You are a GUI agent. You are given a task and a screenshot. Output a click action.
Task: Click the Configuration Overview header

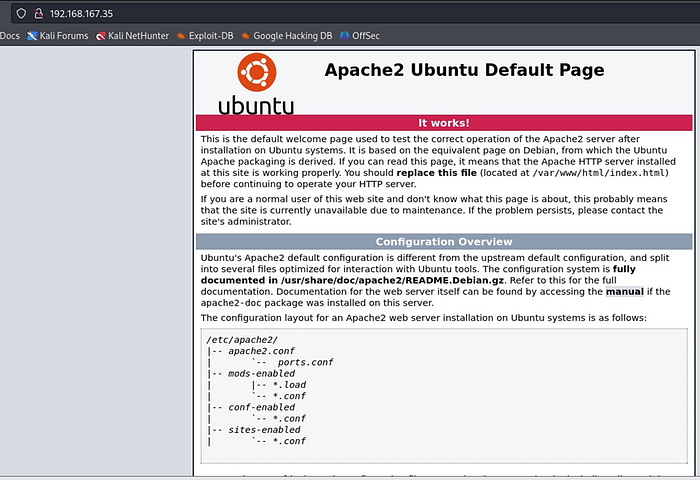click(444, 242)
